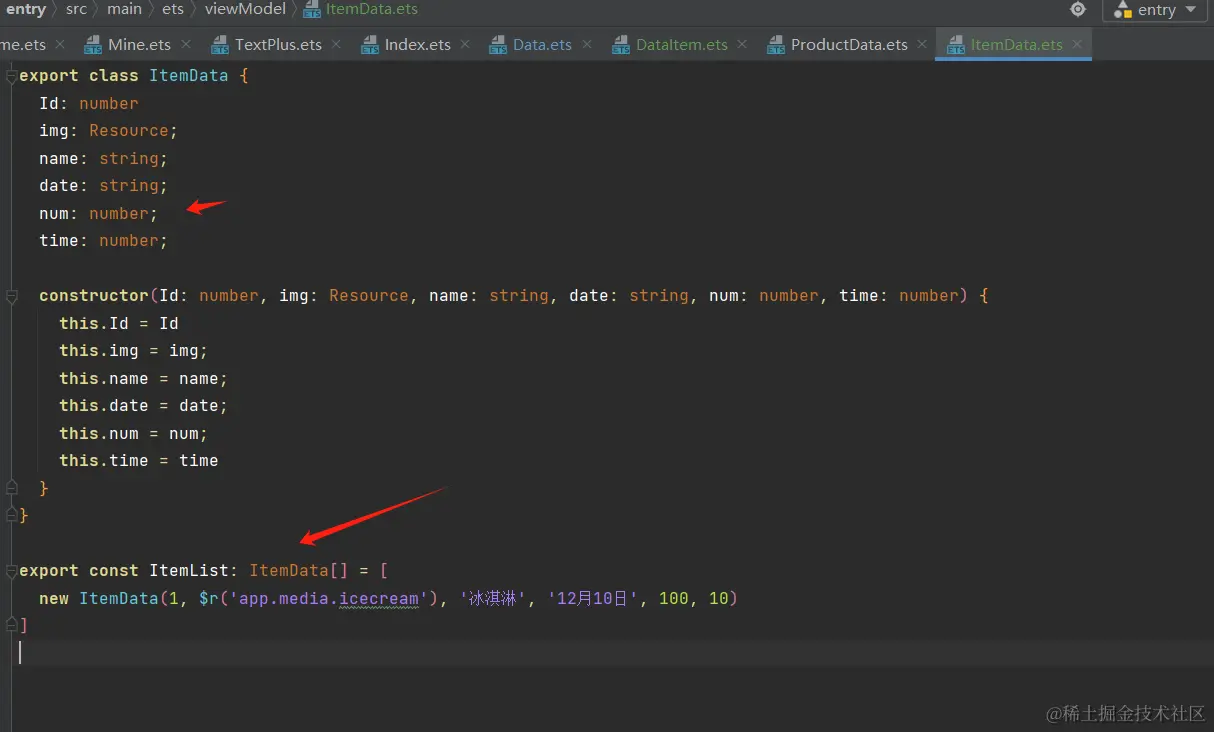
Task: Click the main breadcrumb
Action: click(x=124, y=9)
